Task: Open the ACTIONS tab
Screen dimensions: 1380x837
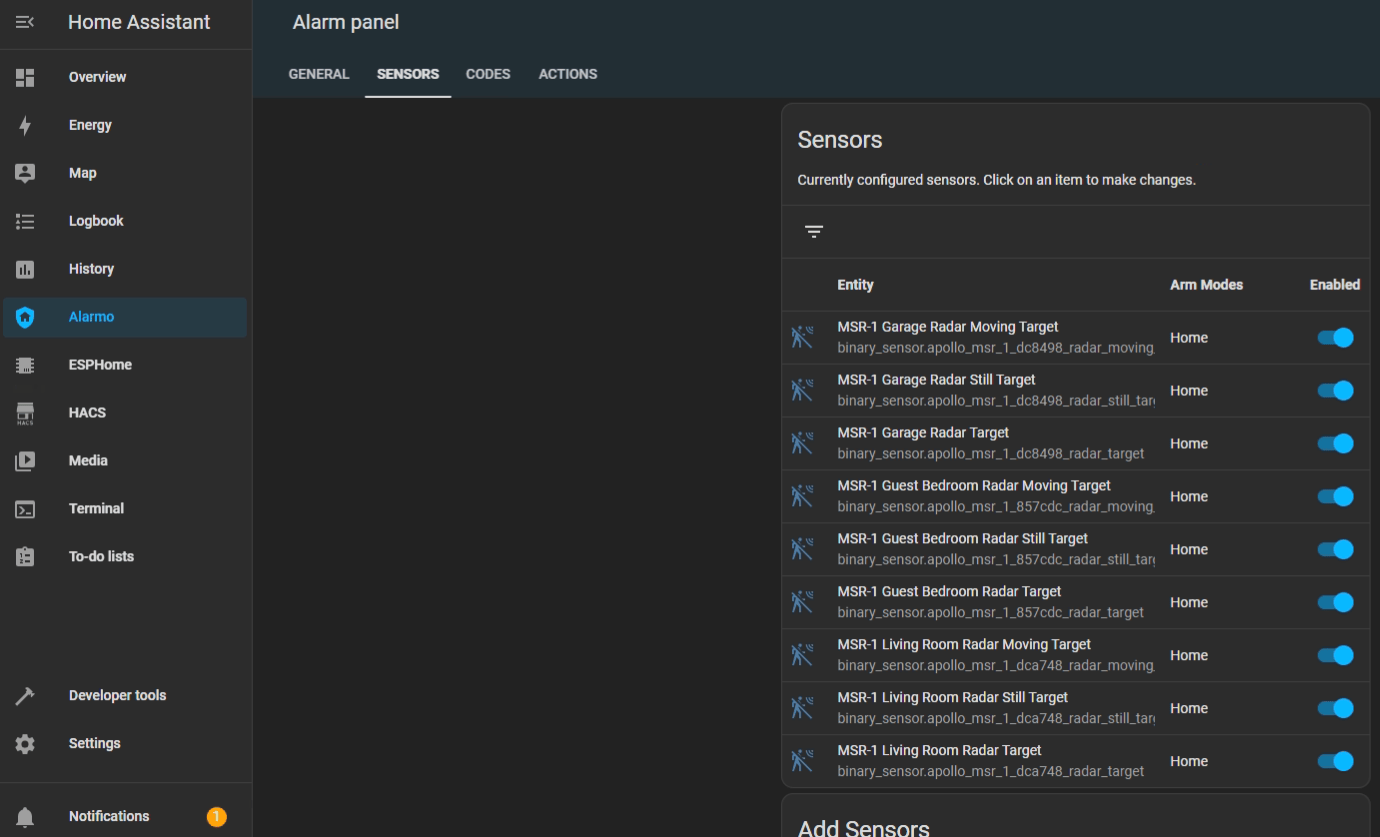Action: point(568,74)
